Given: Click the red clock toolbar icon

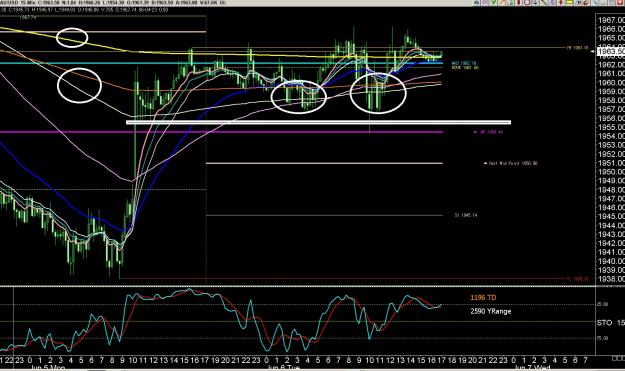Looking at the screenshot, I should (527, 2).
